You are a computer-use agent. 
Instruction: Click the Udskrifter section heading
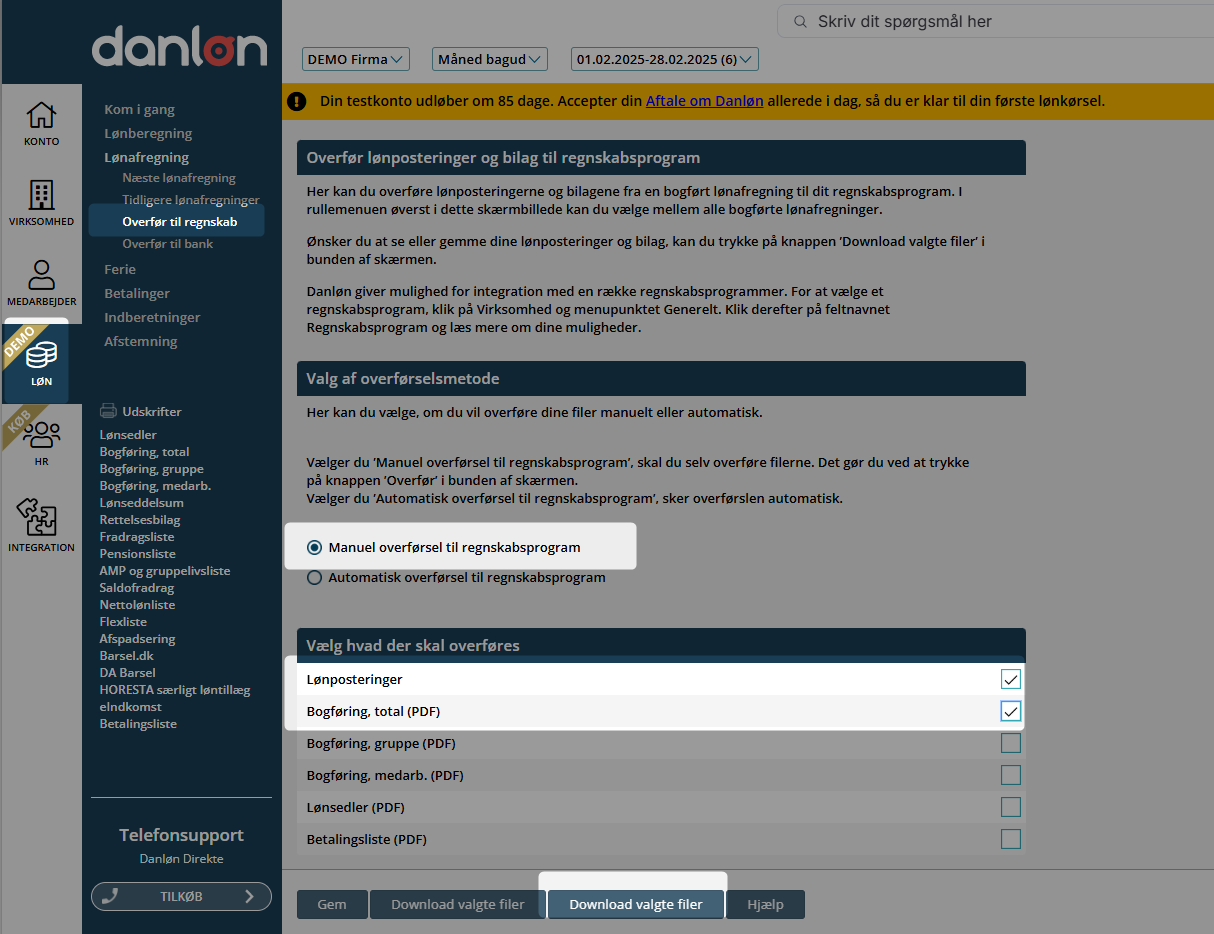151,411
